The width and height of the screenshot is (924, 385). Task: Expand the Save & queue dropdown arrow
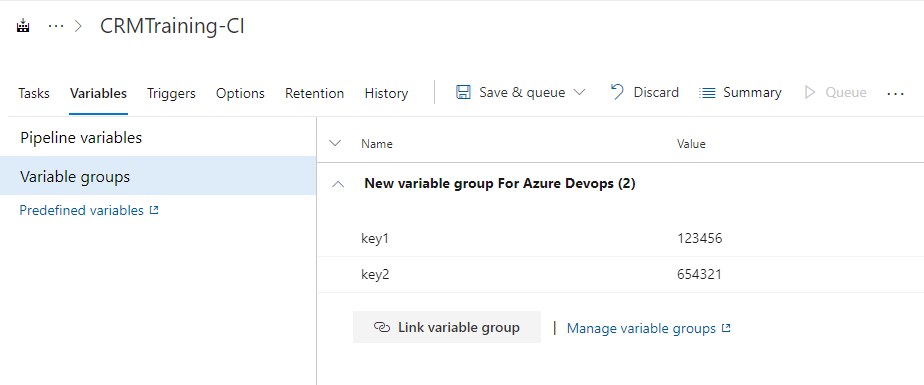pyautogui.click(x=579, y=93)
